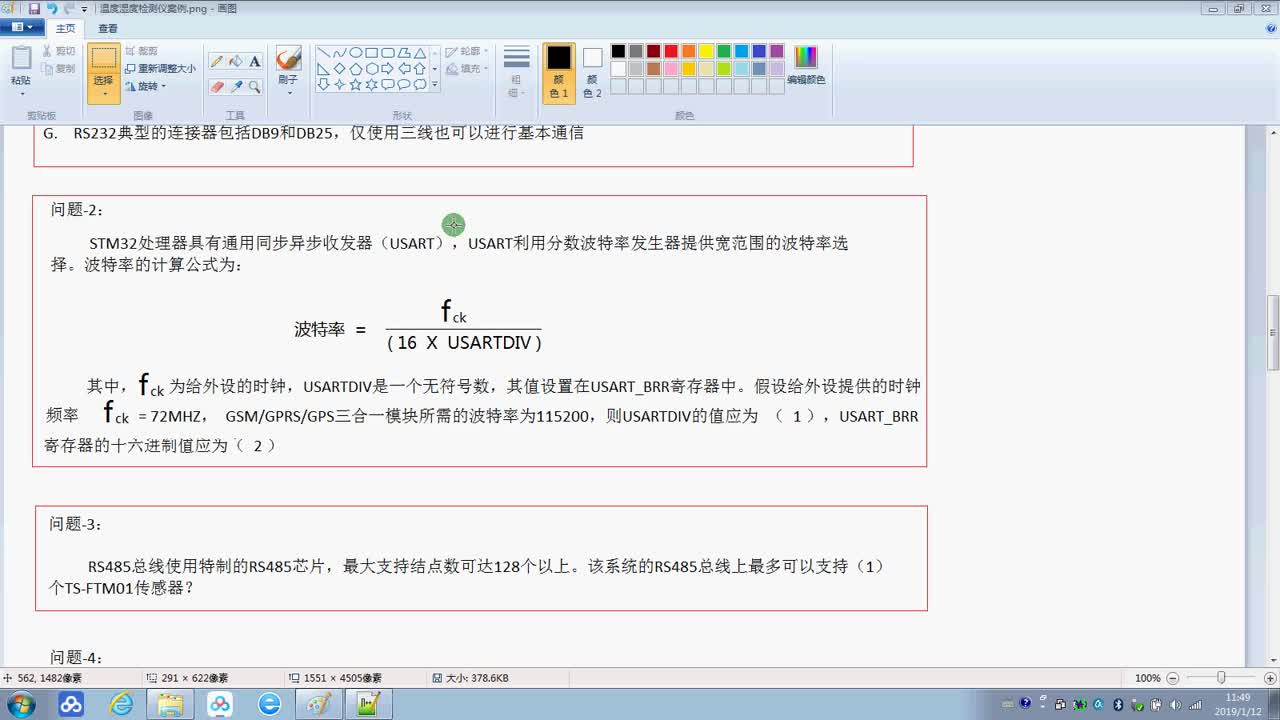Save the image using the floppy disk icon
1280x720 pixels.
click(x=34, y=8)
